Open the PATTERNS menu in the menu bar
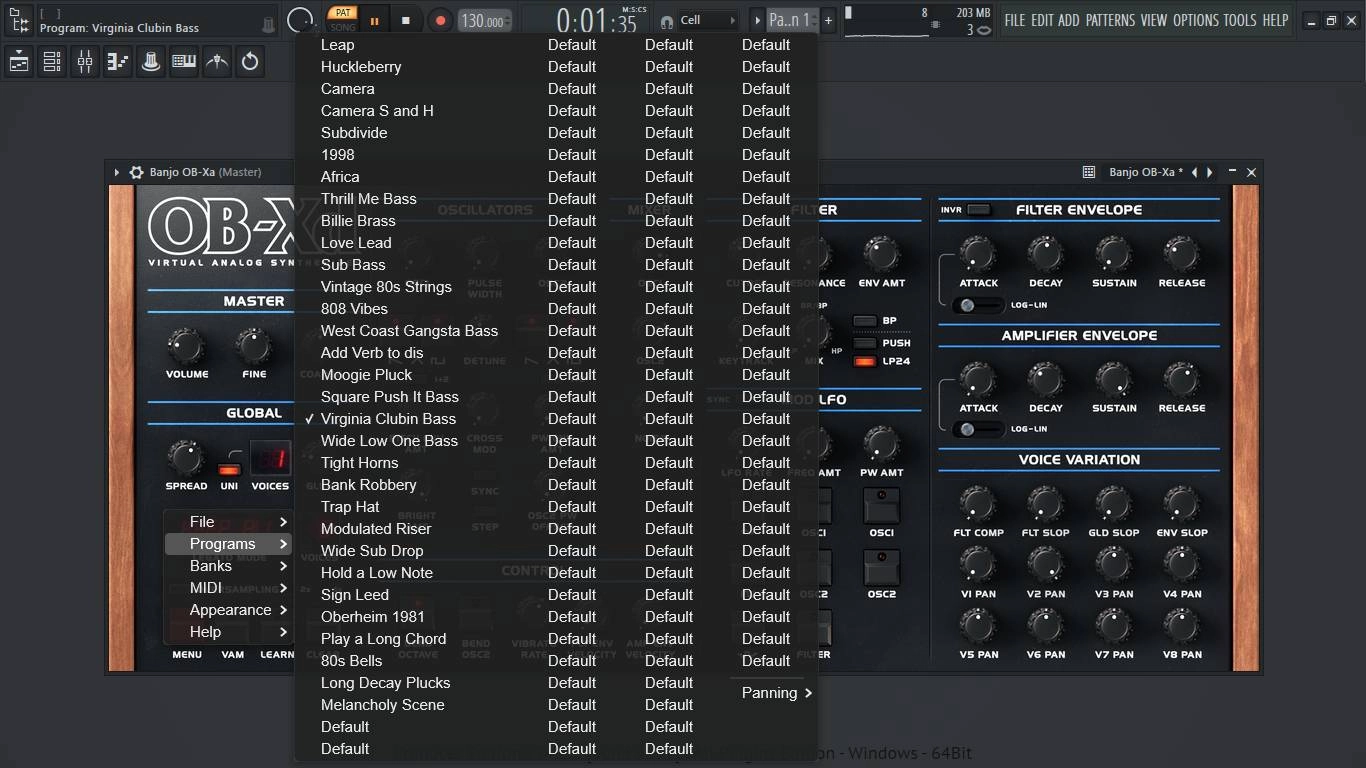 [1110, 20]
